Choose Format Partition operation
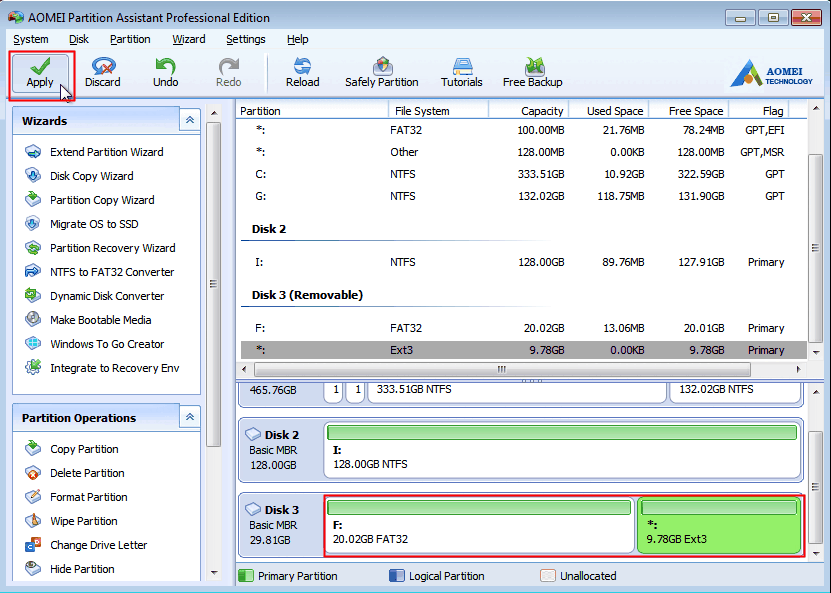 pos(76,497)
